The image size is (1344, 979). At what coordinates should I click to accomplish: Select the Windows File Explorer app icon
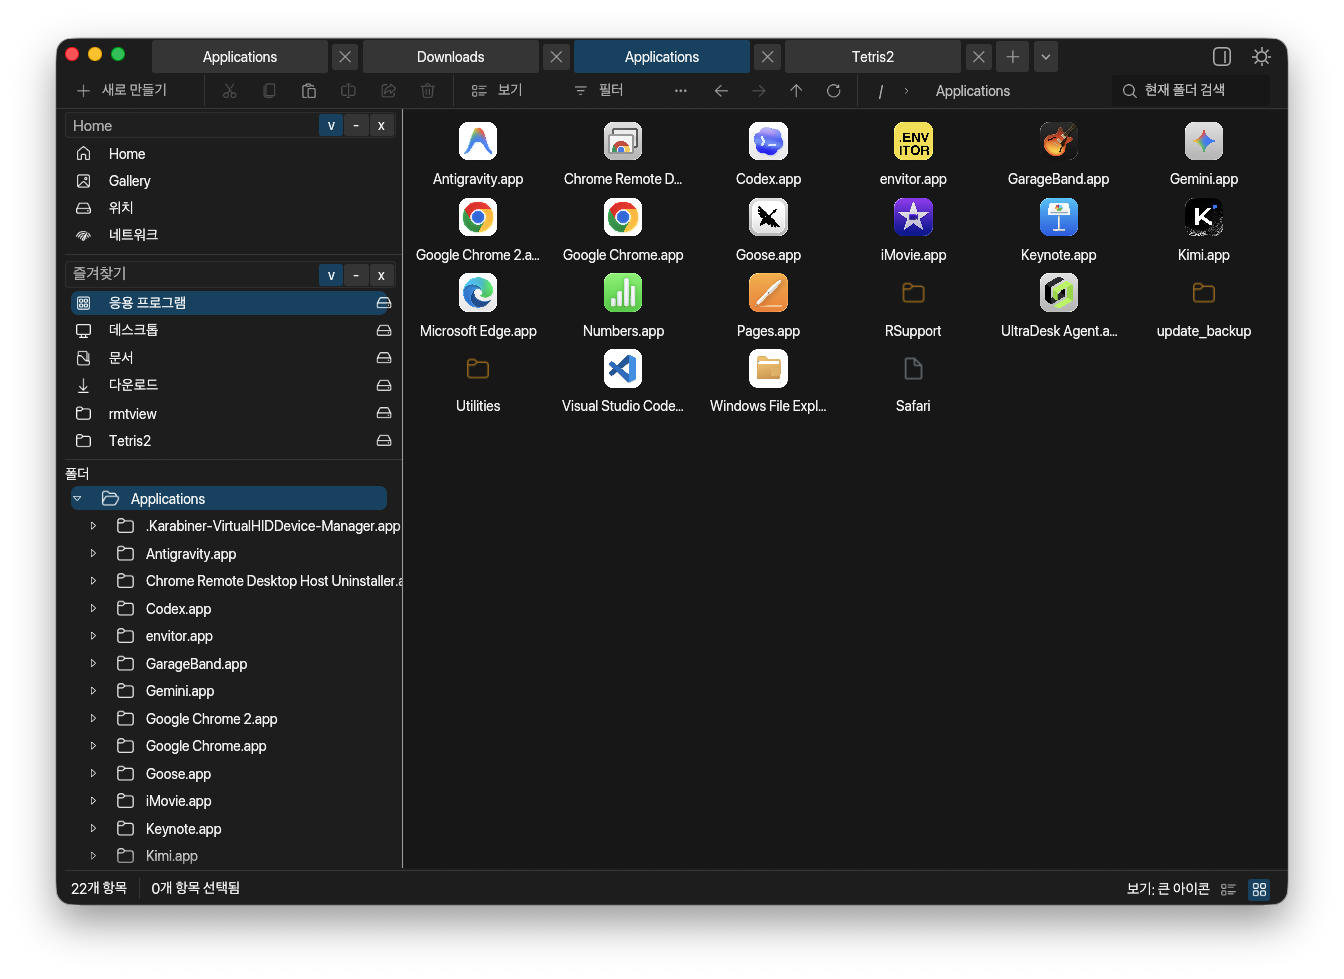click(768, 369)
